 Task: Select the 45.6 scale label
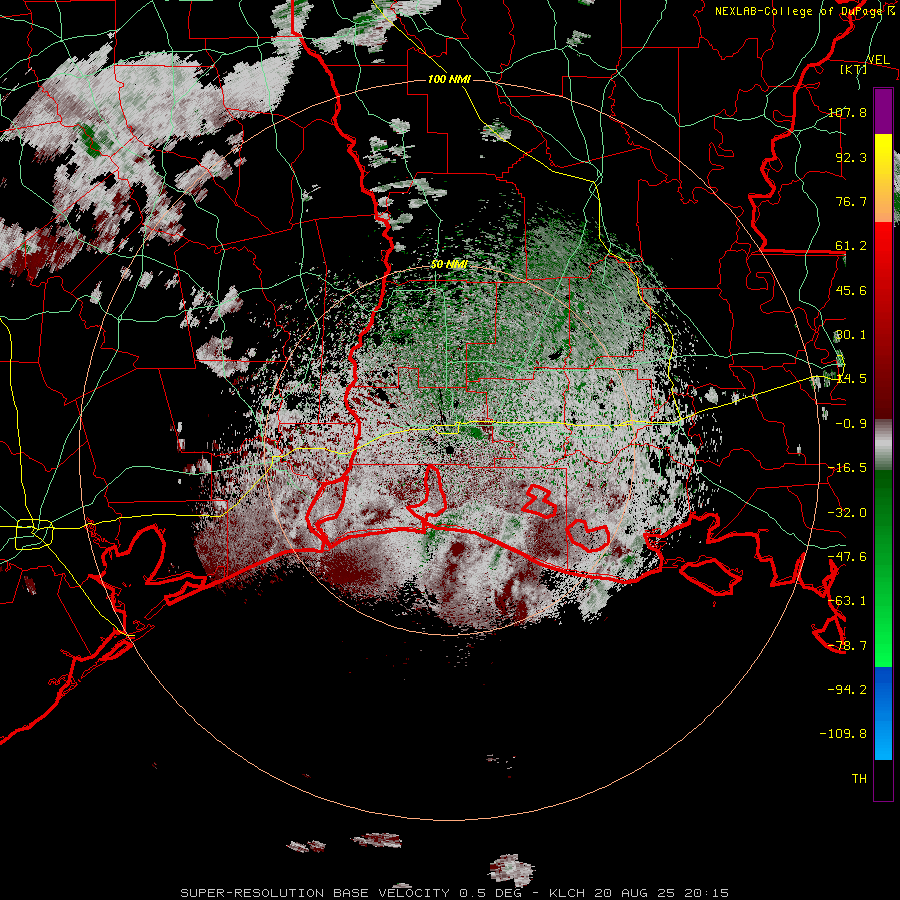851,290
